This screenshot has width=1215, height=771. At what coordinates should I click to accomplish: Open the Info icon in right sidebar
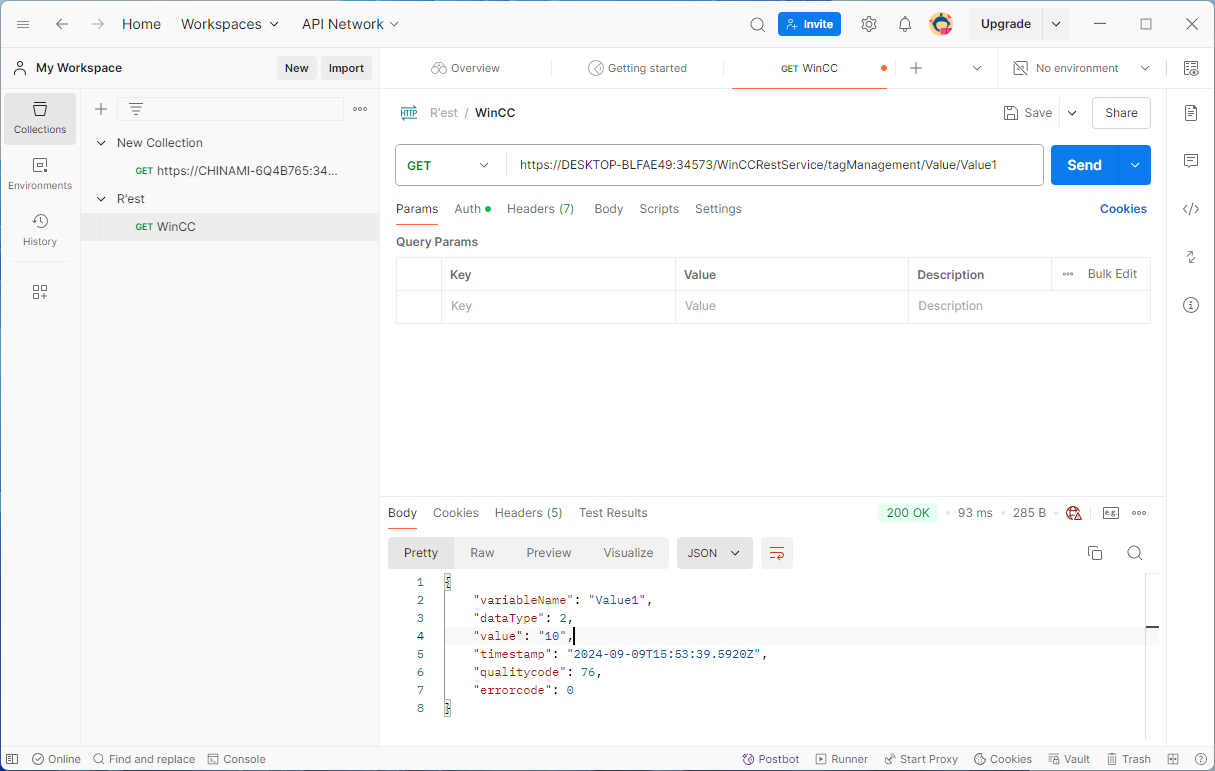[1191, 305]
